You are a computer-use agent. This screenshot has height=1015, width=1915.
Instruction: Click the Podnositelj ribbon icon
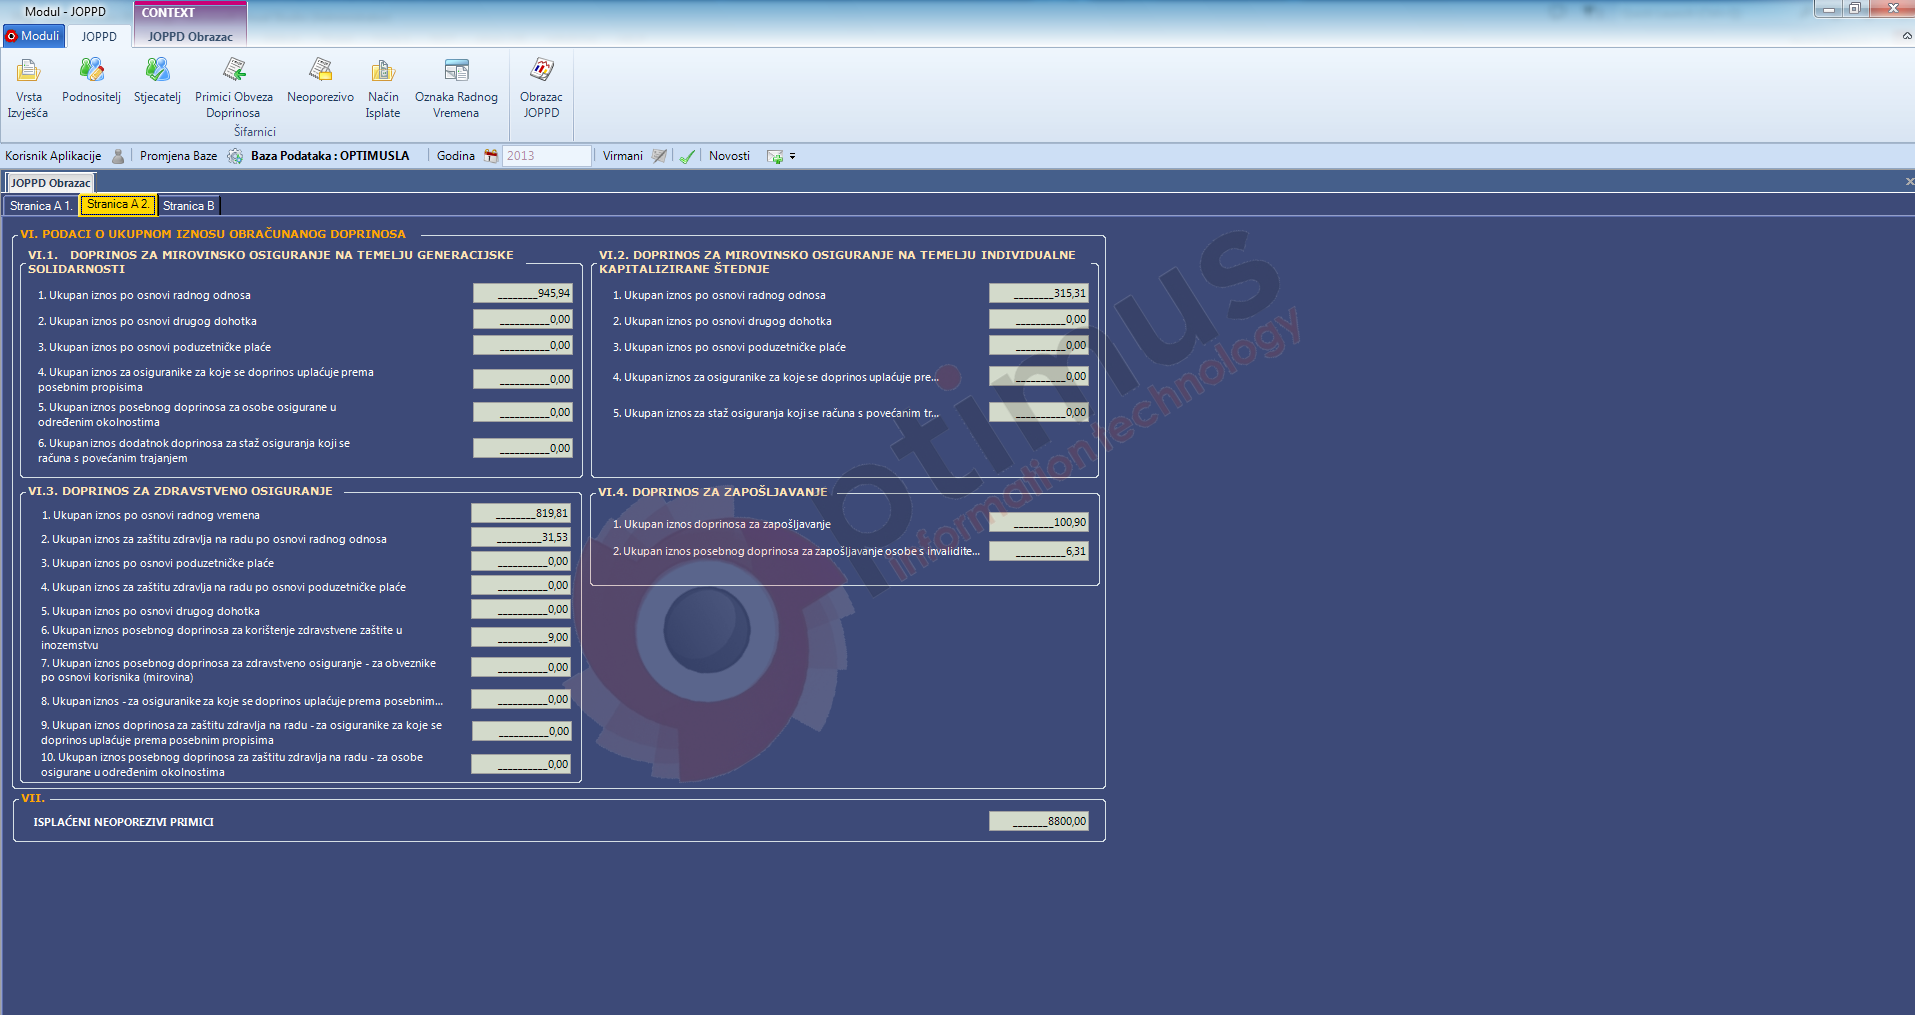[91, 71]
